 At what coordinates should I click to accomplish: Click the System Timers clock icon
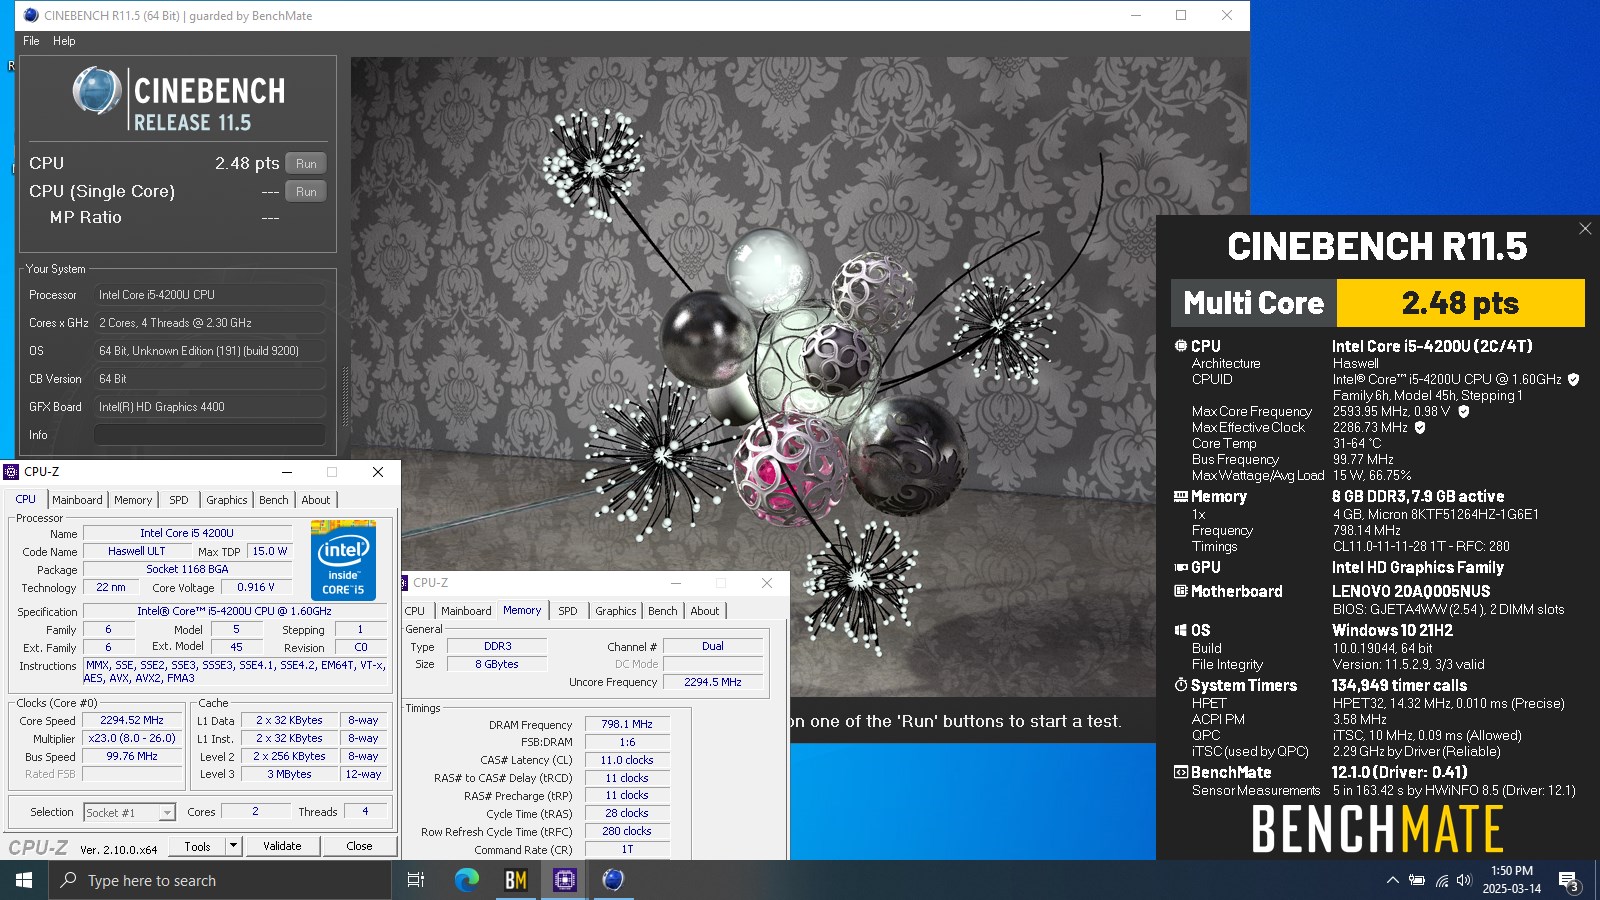pyautogui.click(x=1180, y=685)
